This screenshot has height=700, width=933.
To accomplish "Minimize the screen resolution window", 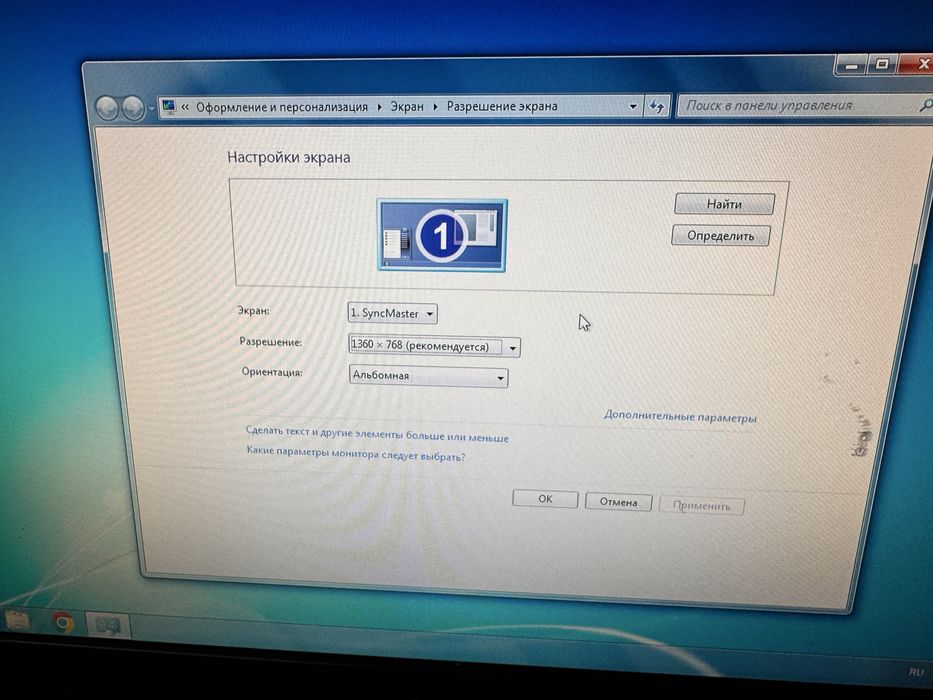I will pyautogui.click(x=851, y=65).
